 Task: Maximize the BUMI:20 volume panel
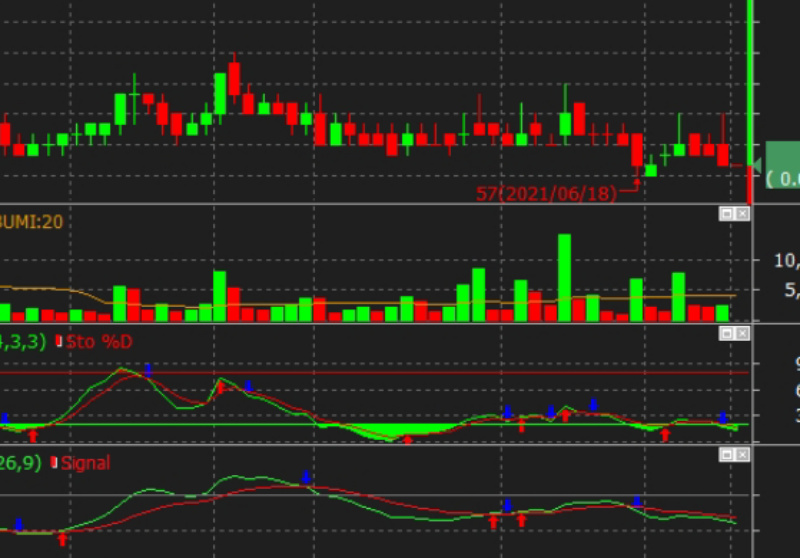point(727,214)
